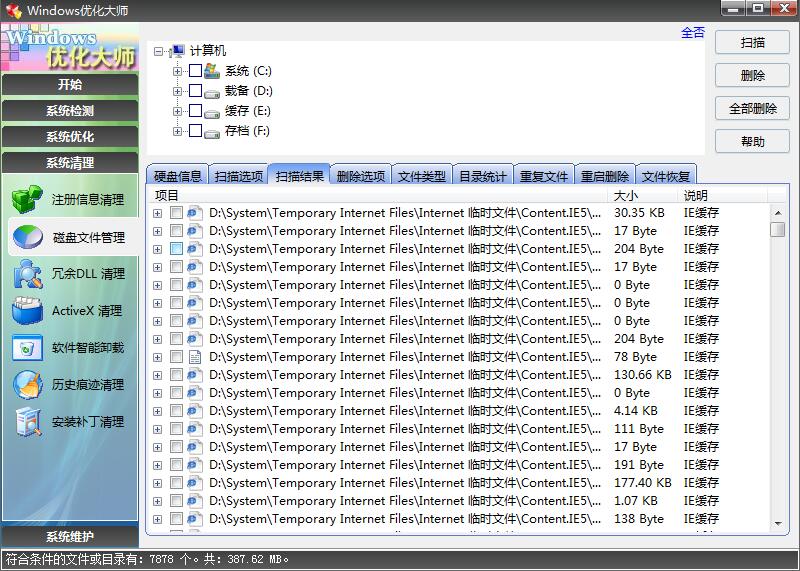Expand the 缓存 (E:) drive node
Viewport: 800px width, 571px height.
pyautogui.click(x=177, y=111)
